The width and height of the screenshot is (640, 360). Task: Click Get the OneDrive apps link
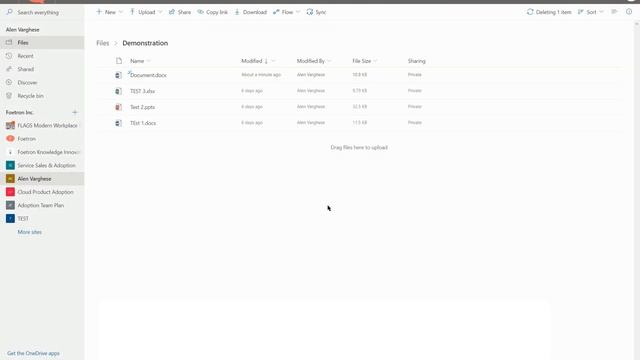33,353
